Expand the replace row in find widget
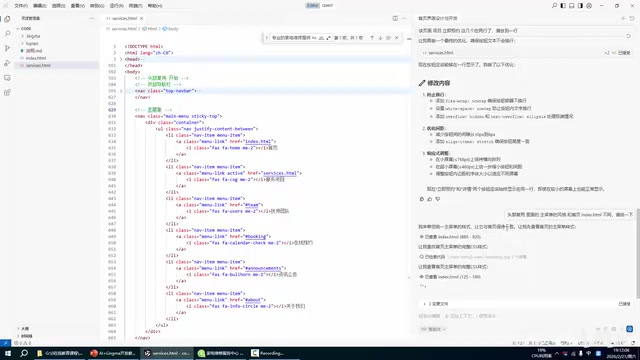The width and height of the screenshot is (640, 360). (x=267, y=38)
